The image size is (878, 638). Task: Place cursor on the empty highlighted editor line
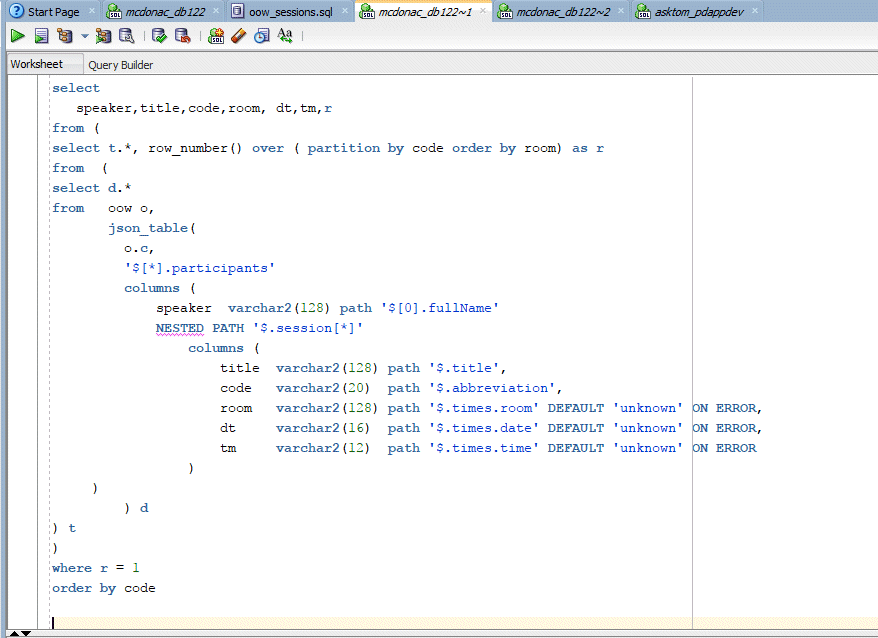(x=300, y=622)
